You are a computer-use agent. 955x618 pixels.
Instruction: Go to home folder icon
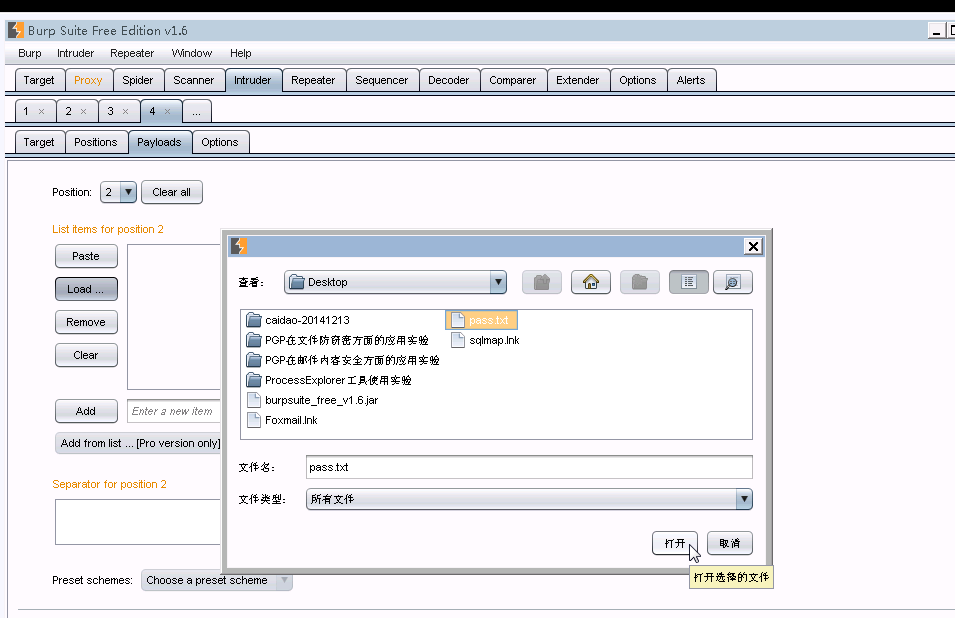click(x=590, y=282)
